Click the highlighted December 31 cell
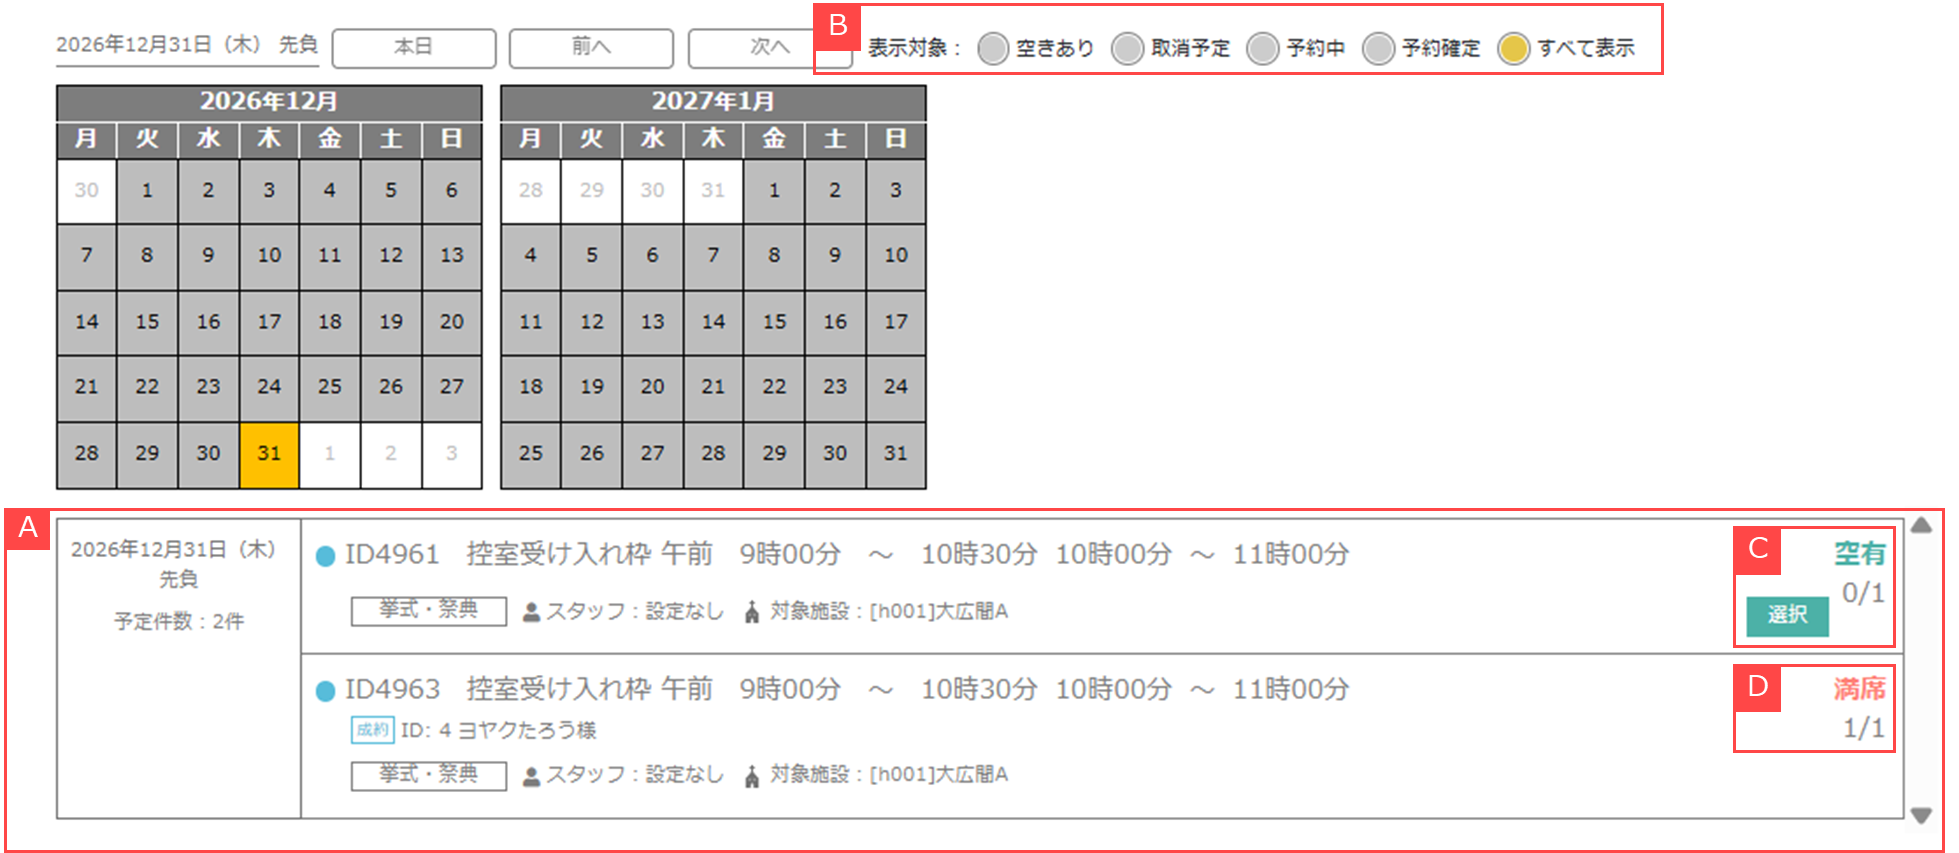The height and width of the screenshot is (853, 1959). pos(269,454)
